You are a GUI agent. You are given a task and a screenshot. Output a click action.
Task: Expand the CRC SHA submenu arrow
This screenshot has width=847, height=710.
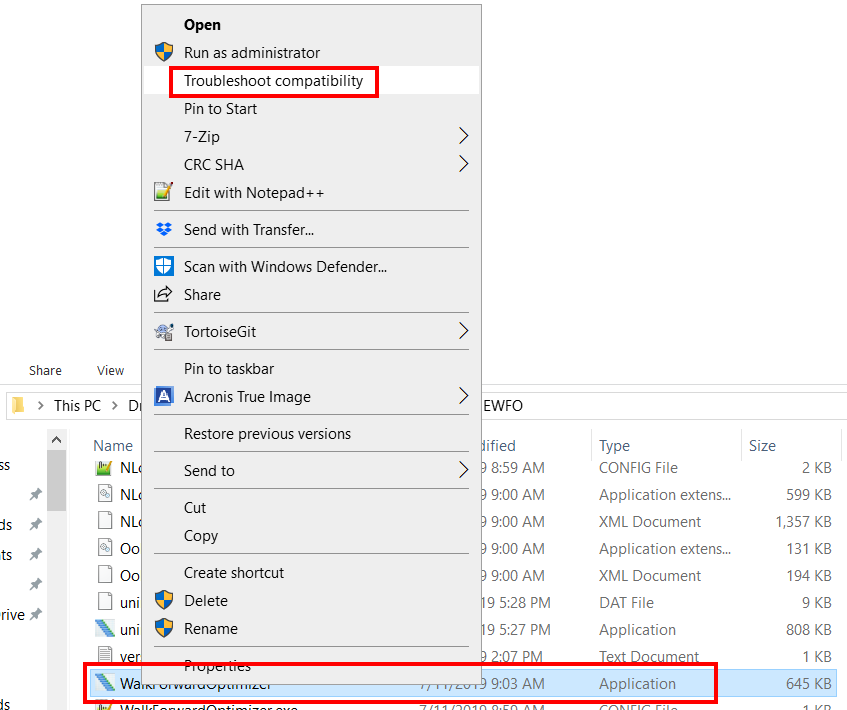click(x=463, y=164)
